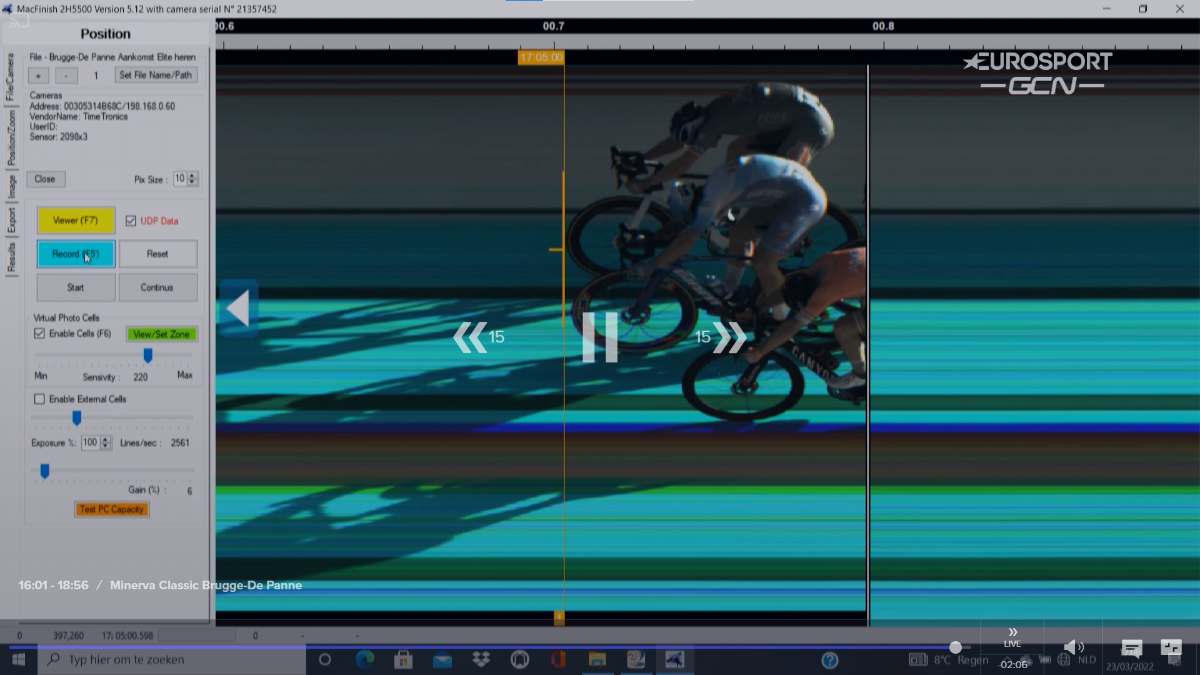Switch to the Results side tab
This screenshot has width=1200, height=675.
tap(11, 258)
